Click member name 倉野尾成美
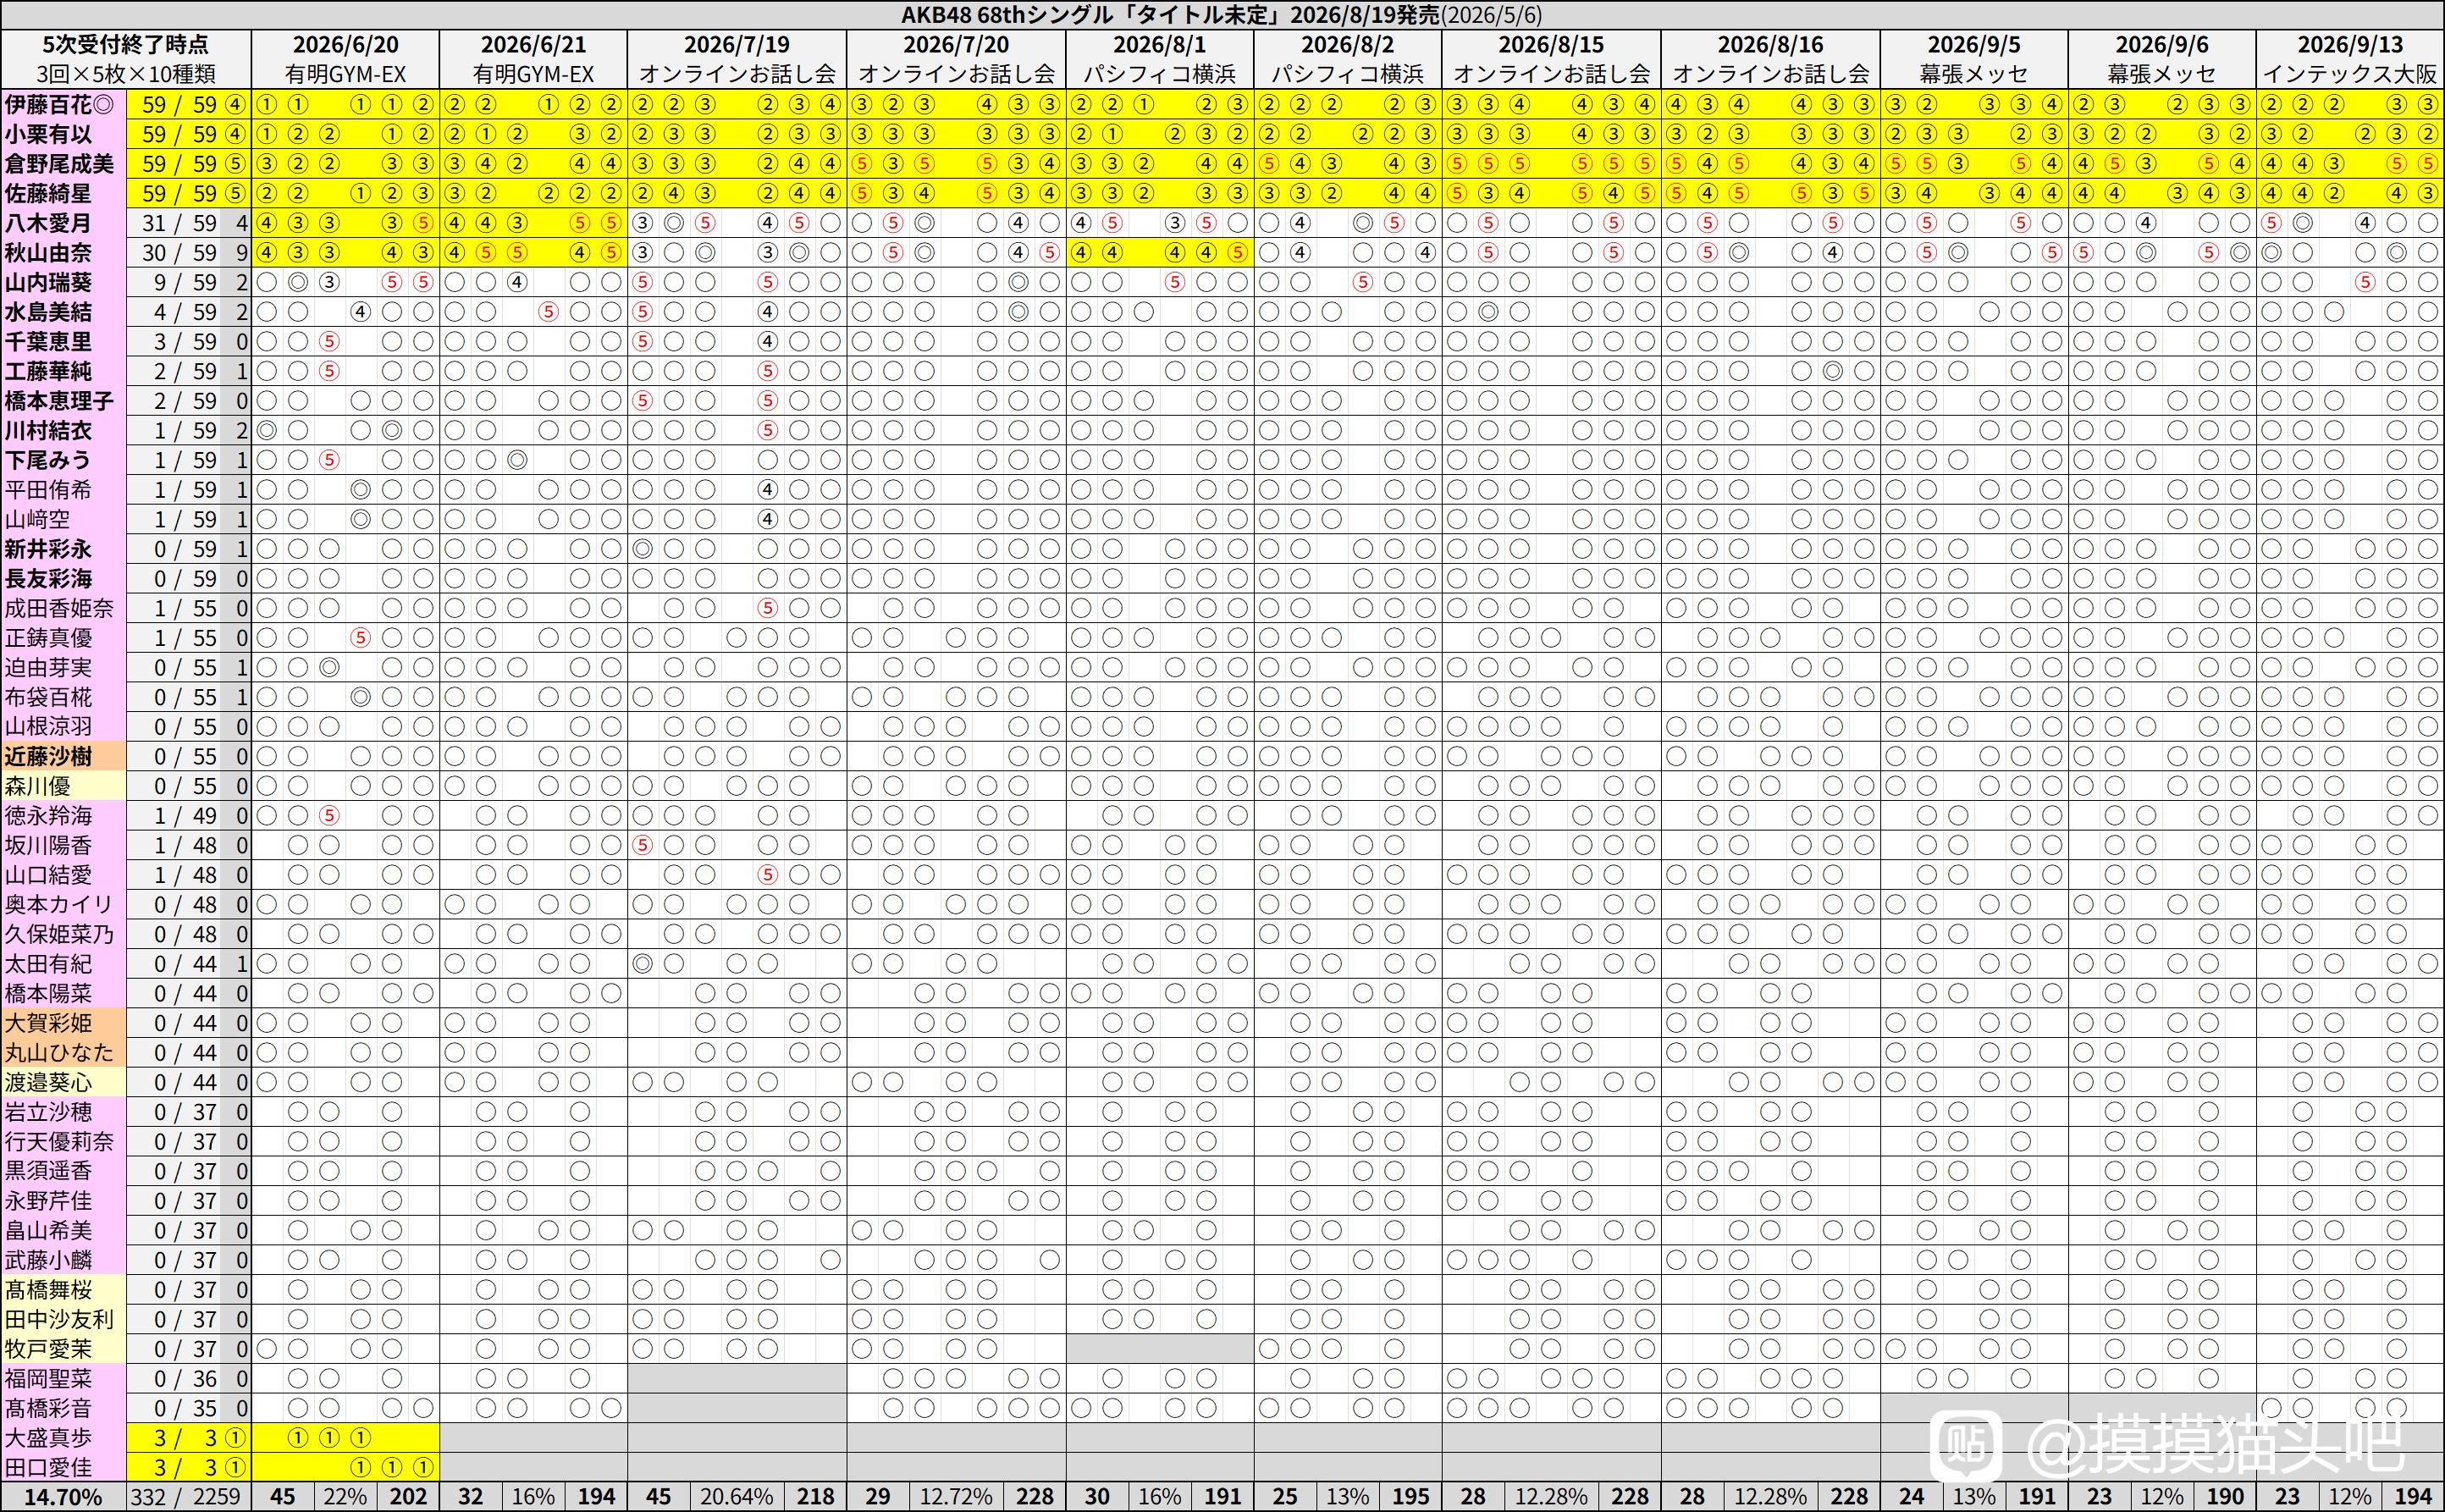 click(60, 164)
